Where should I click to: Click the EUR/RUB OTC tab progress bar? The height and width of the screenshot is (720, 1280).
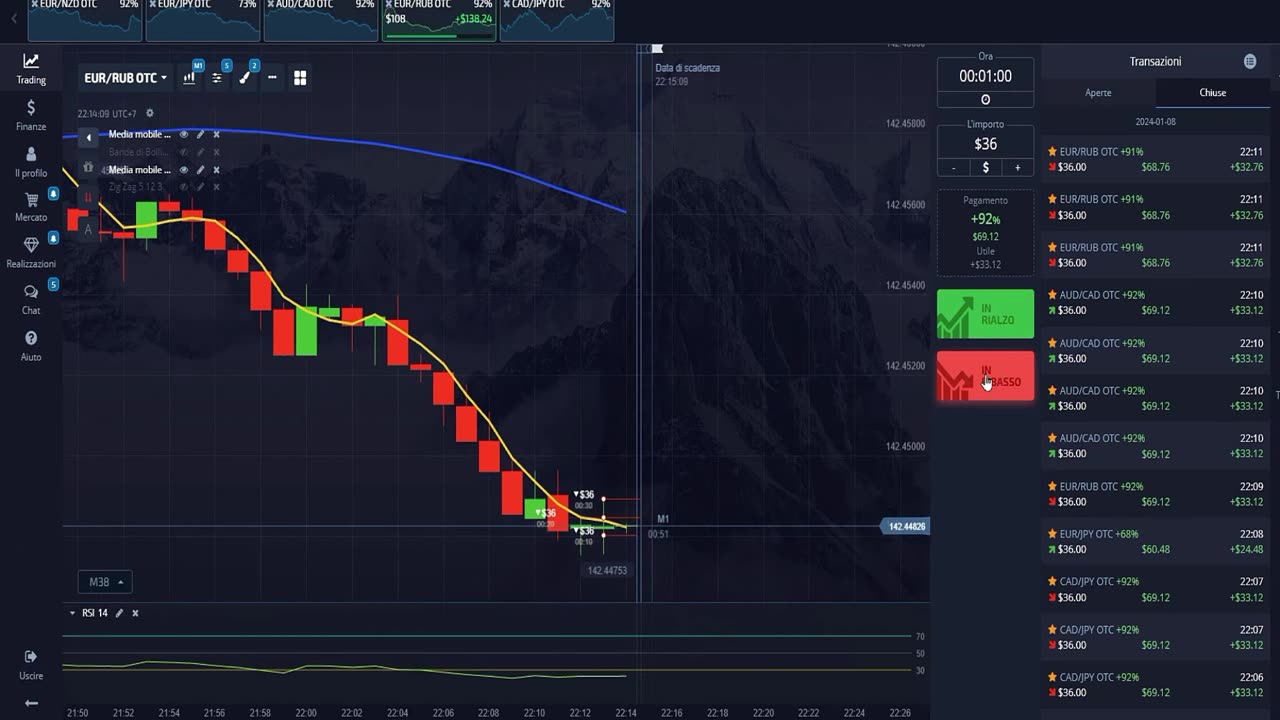click(x=438, y=36)
